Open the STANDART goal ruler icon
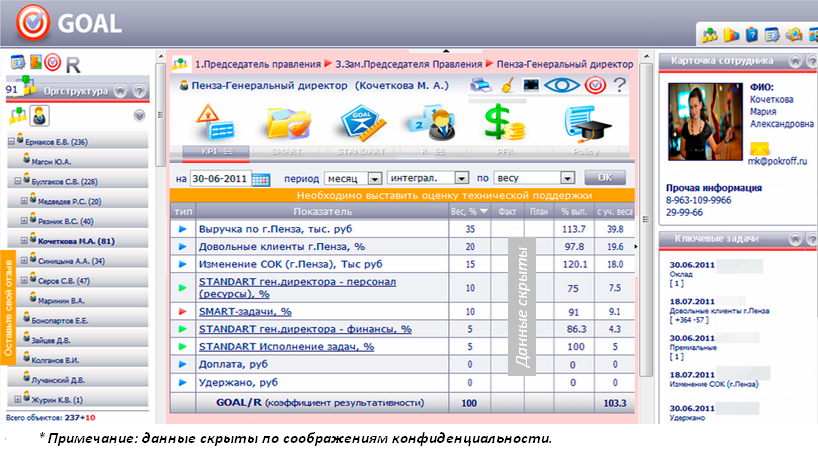The image size is (818, 458). pos(363,123)
